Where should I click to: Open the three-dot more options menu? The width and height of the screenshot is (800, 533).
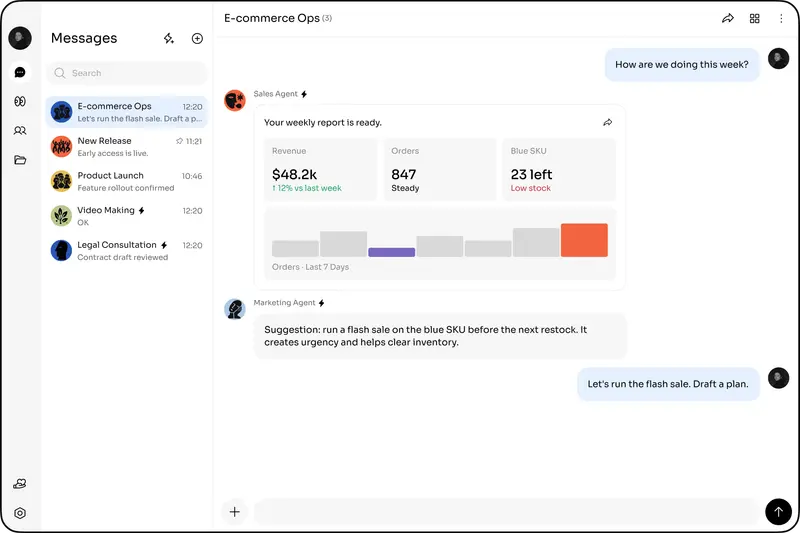[x=781, y=18]
